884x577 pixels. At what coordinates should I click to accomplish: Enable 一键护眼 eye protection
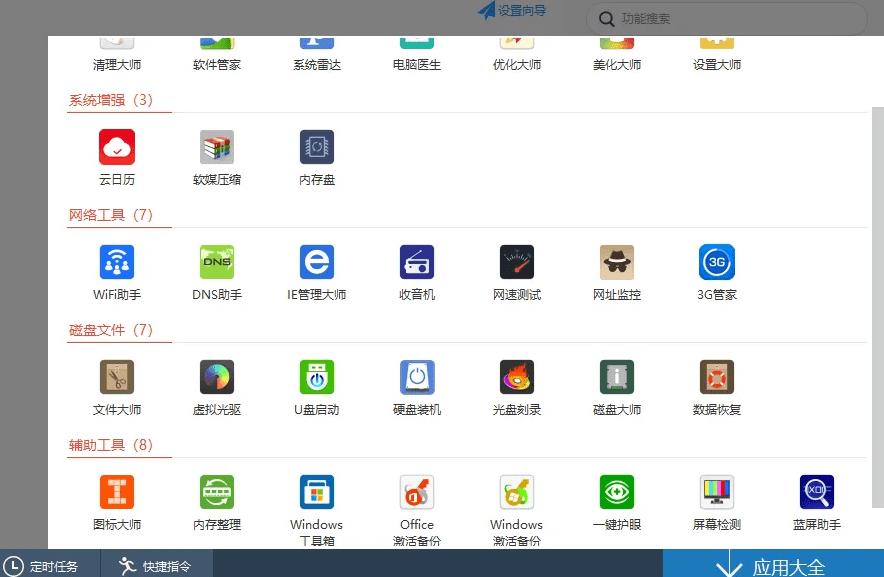[617, 503]
